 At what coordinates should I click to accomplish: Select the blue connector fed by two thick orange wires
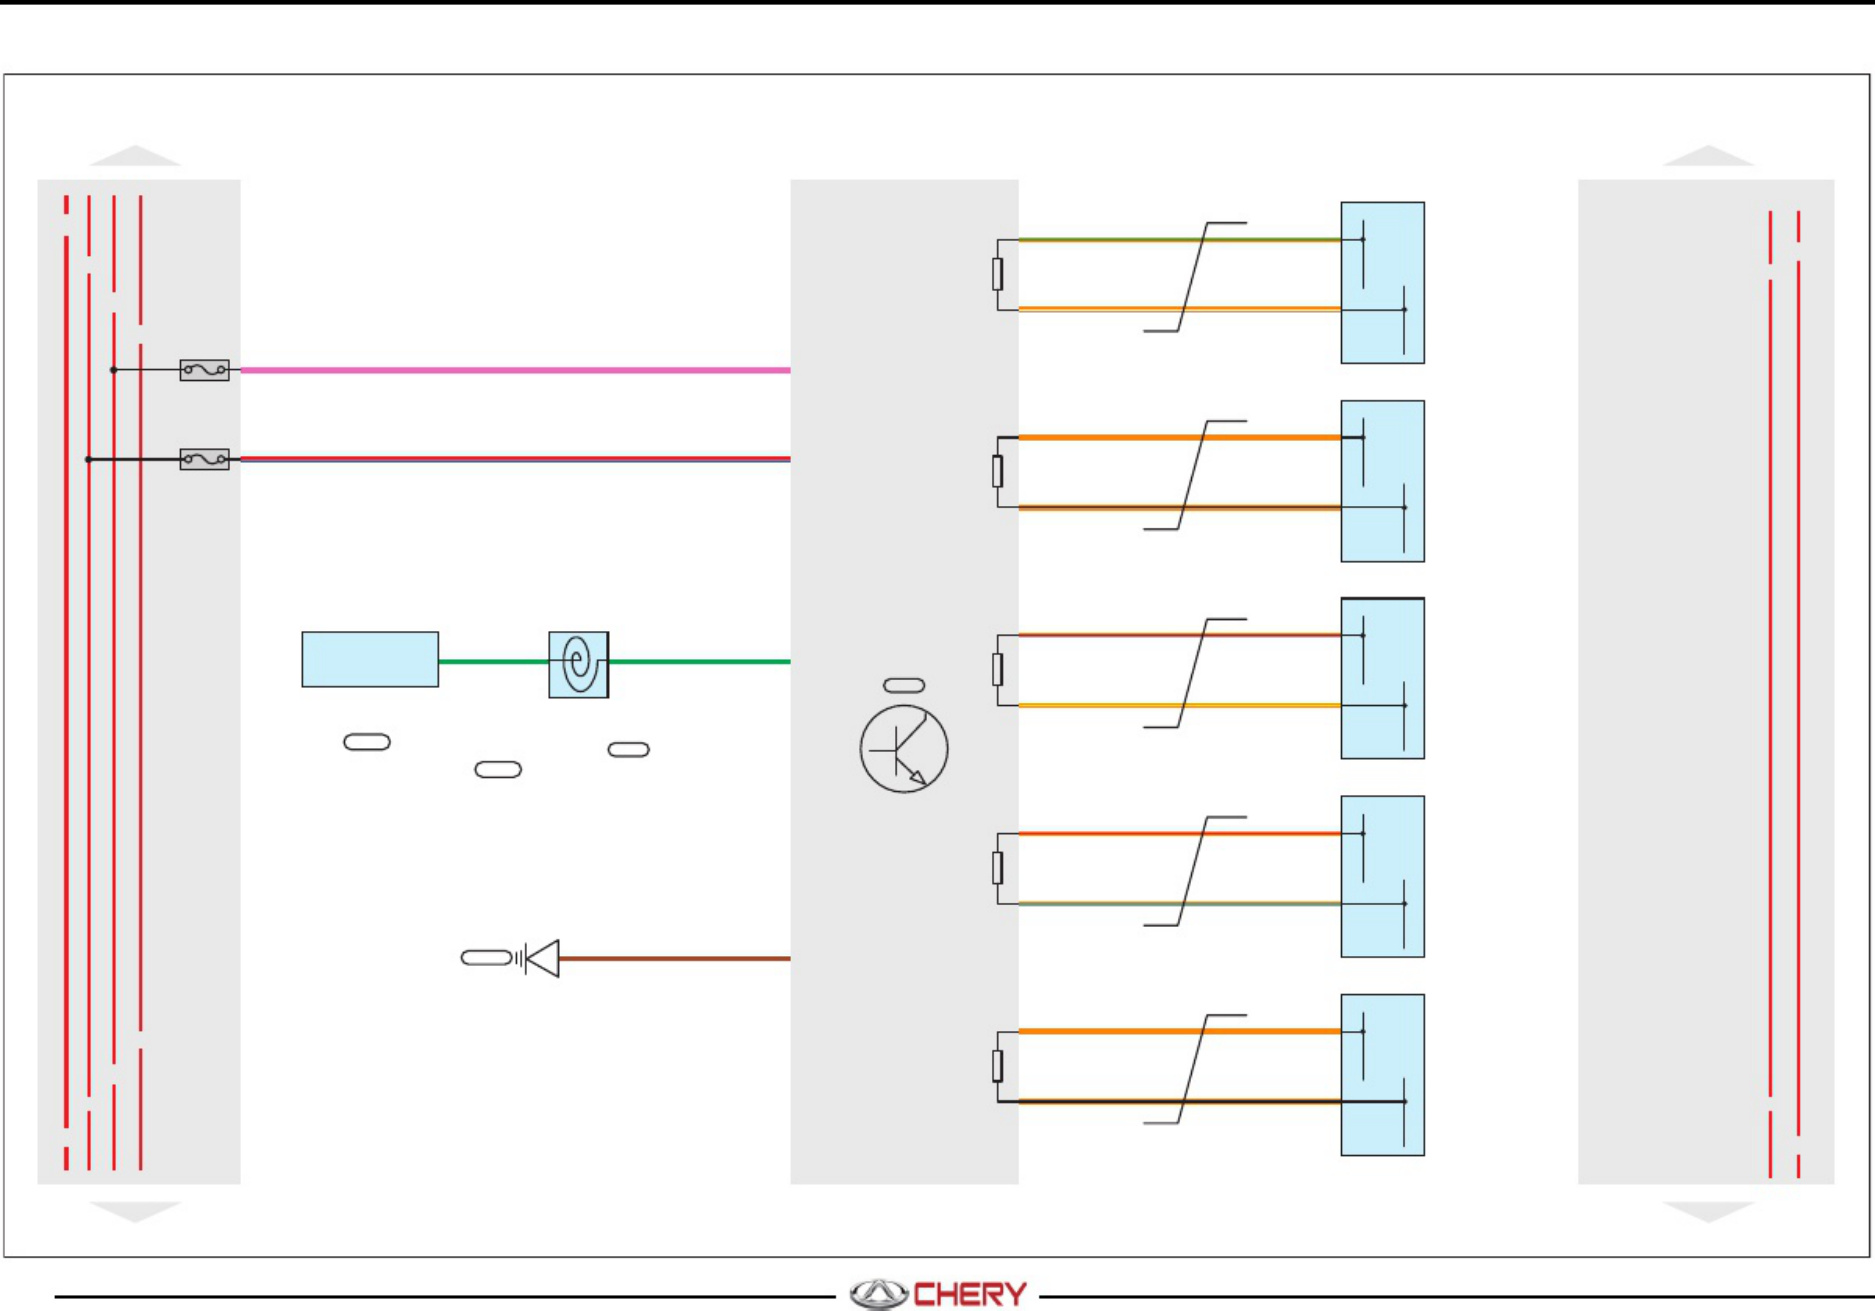click(1382, 481)
